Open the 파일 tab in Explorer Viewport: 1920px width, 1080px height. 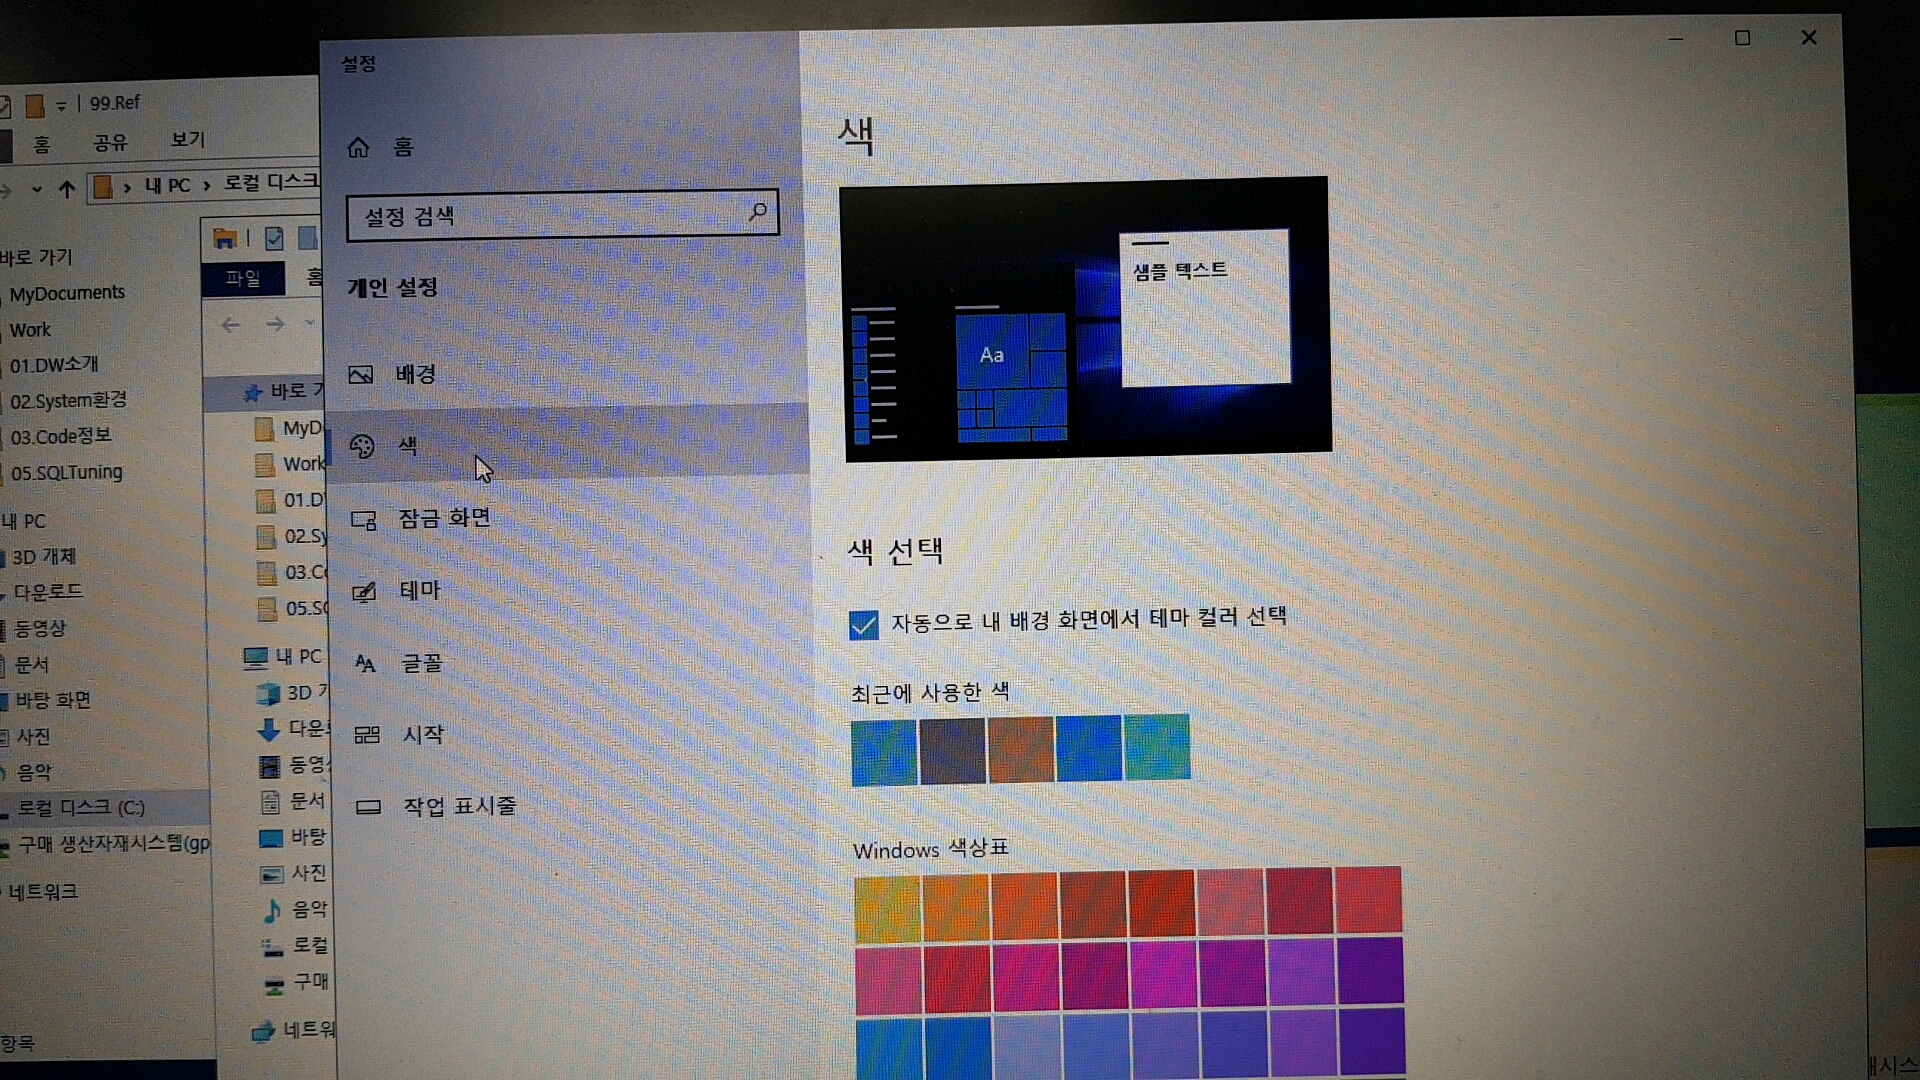[x=242, y=278]
